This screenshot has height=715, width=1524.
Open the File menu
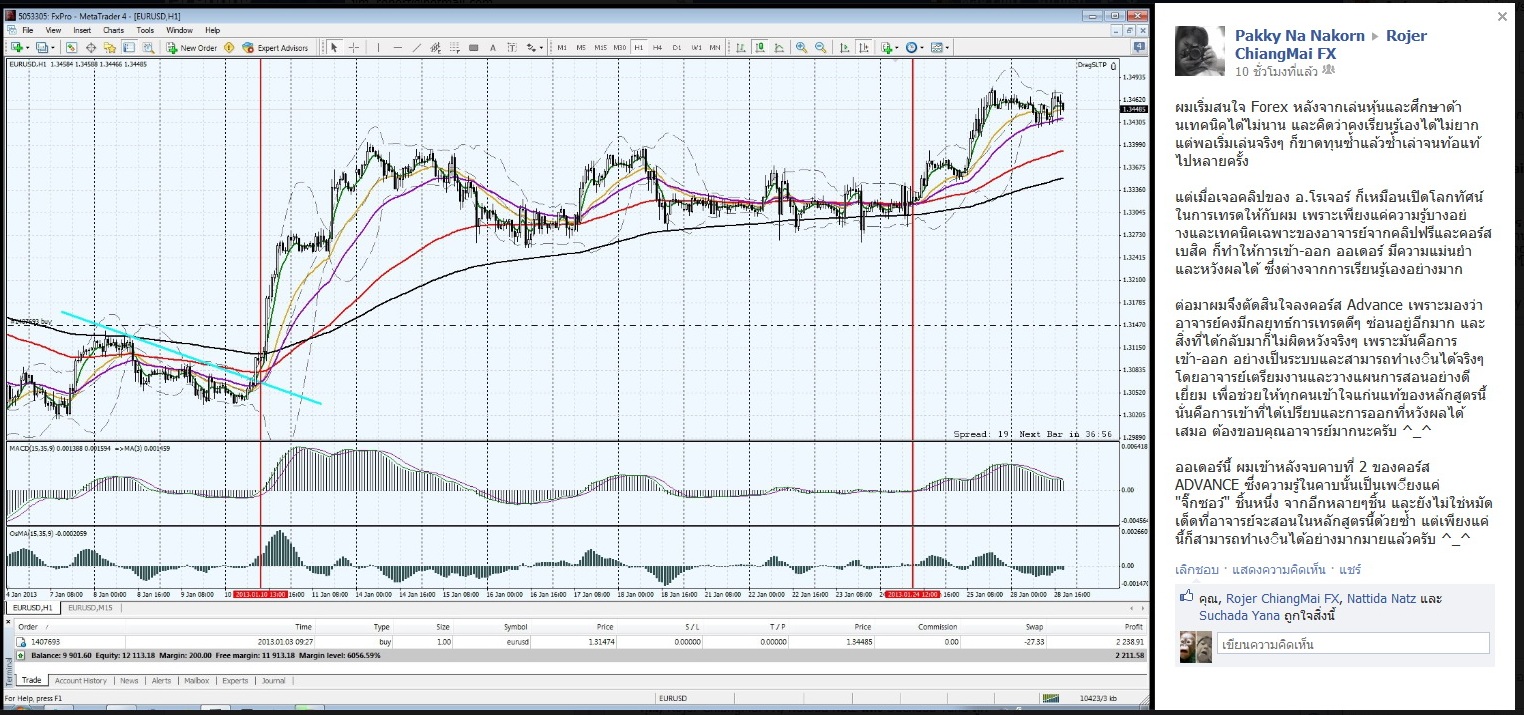[27, 30]
